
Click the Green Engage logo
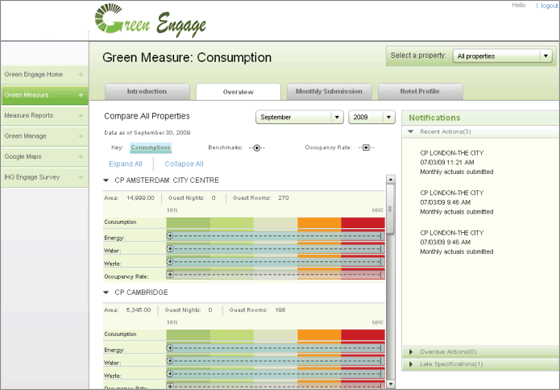[x=150, y=20]
